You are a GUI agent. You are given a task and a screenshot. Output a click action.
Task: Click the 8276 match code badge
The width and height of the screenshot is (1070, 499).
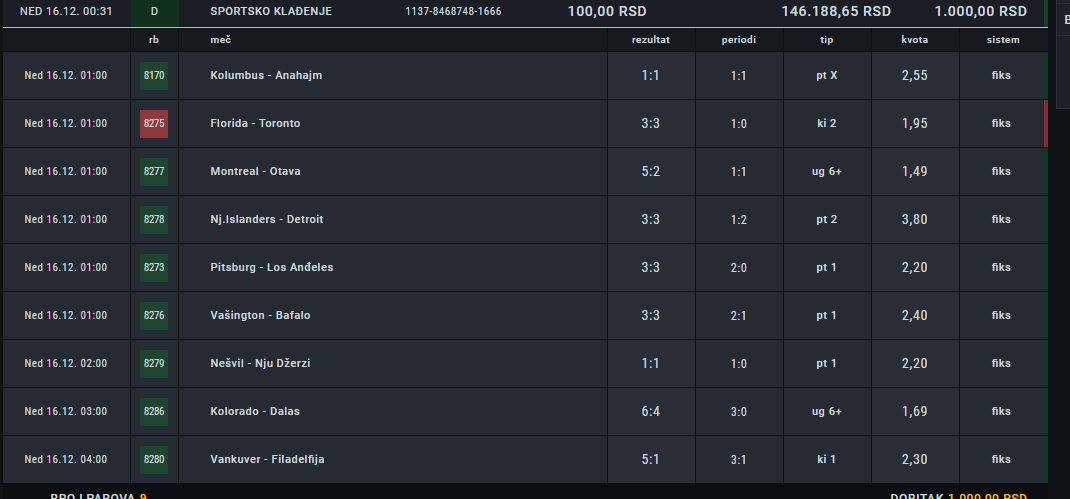point(154,315)
